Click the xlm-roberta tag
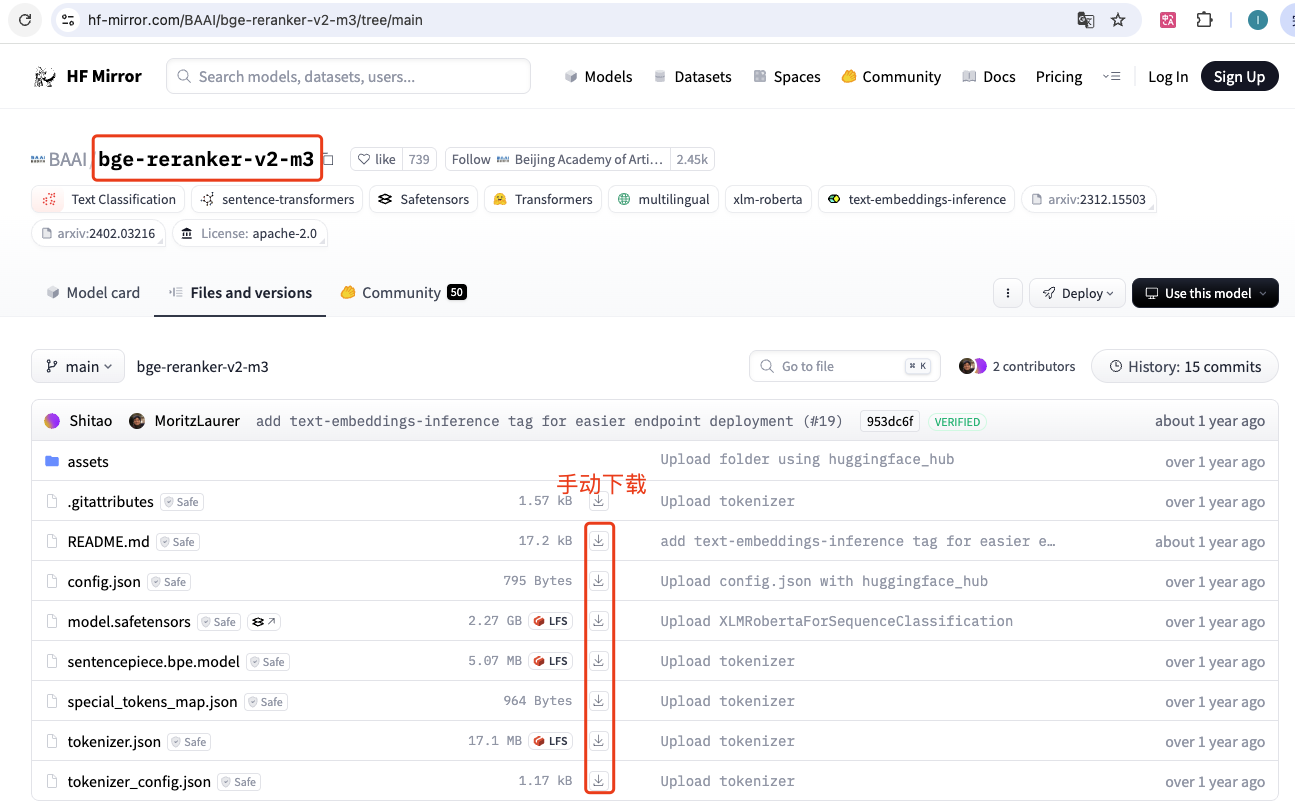The width and height of the screenshot is (1295, 811). pyautogui.click(x=768, y=199)
